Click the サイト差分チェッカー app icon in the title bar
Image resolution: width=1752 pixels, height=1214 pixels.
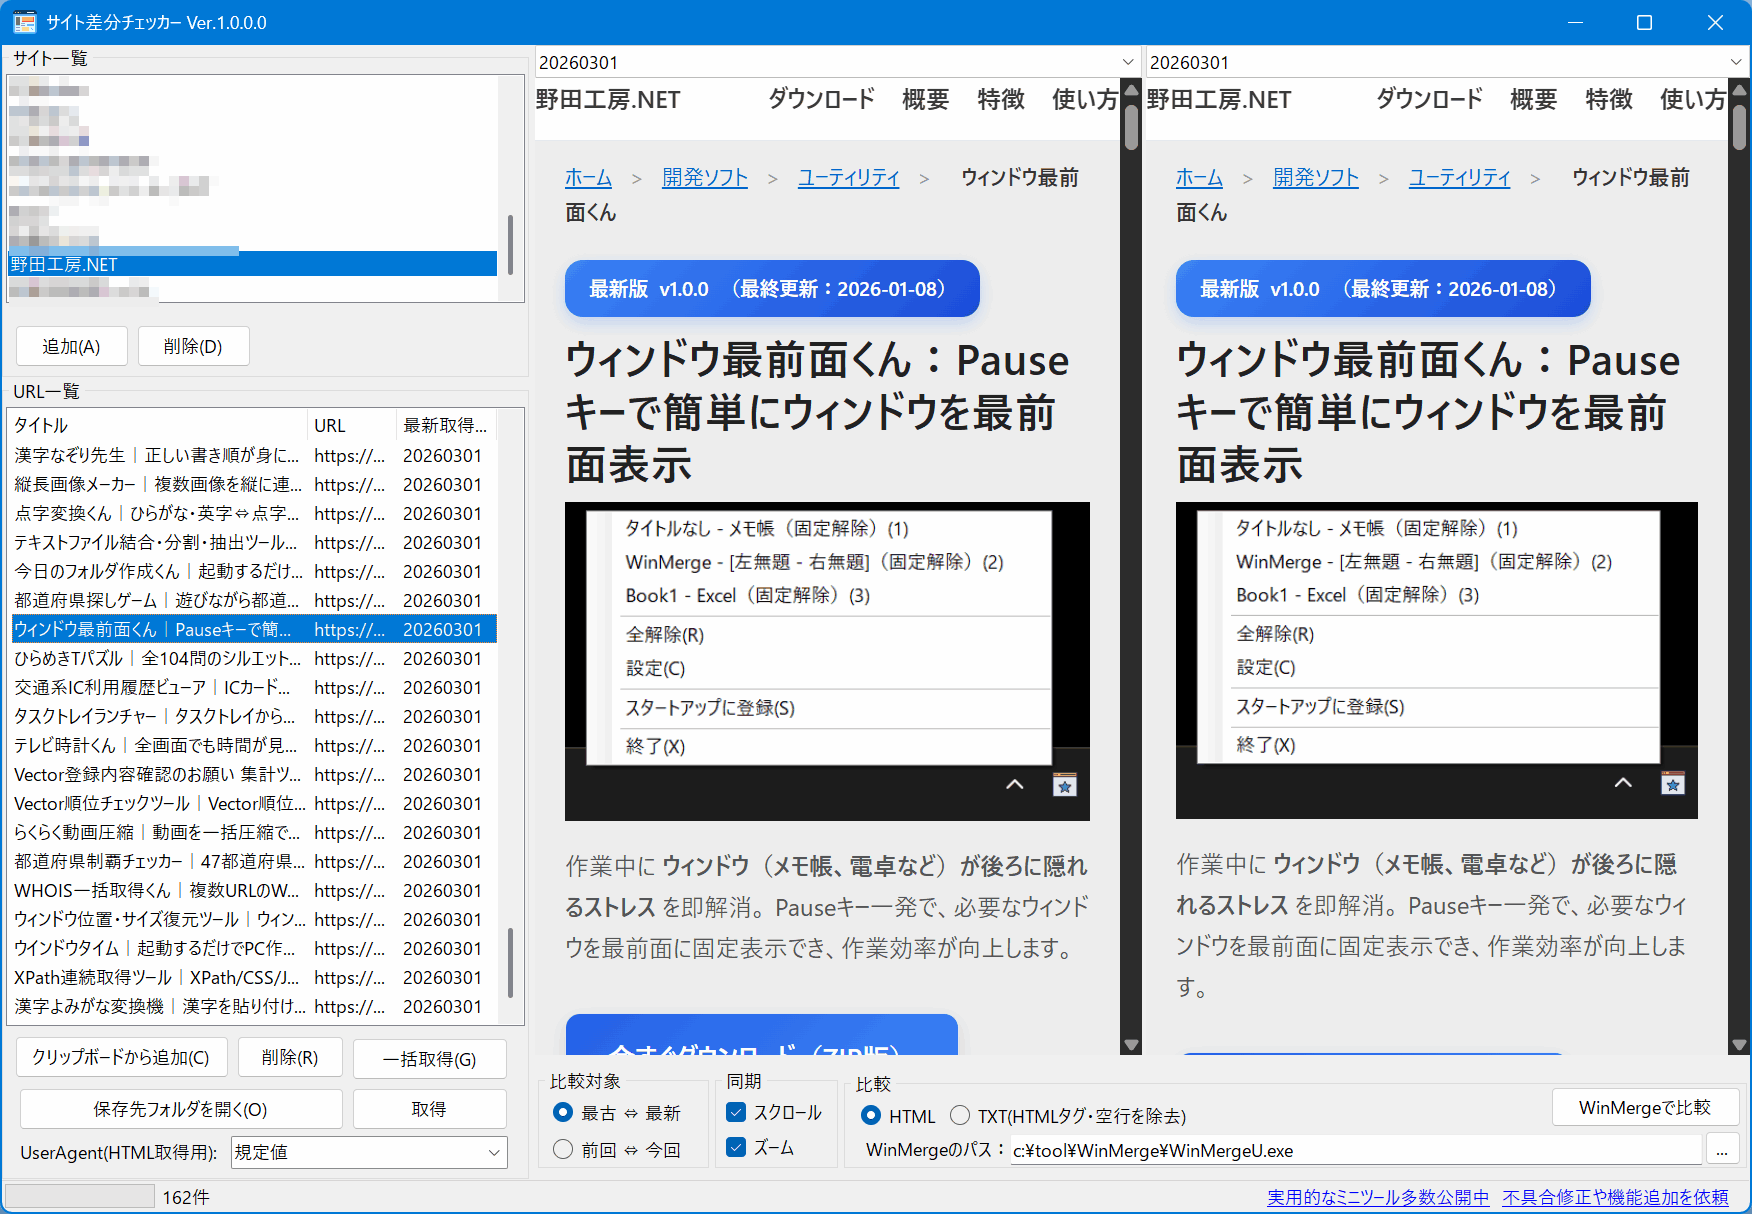pos(24,22)
